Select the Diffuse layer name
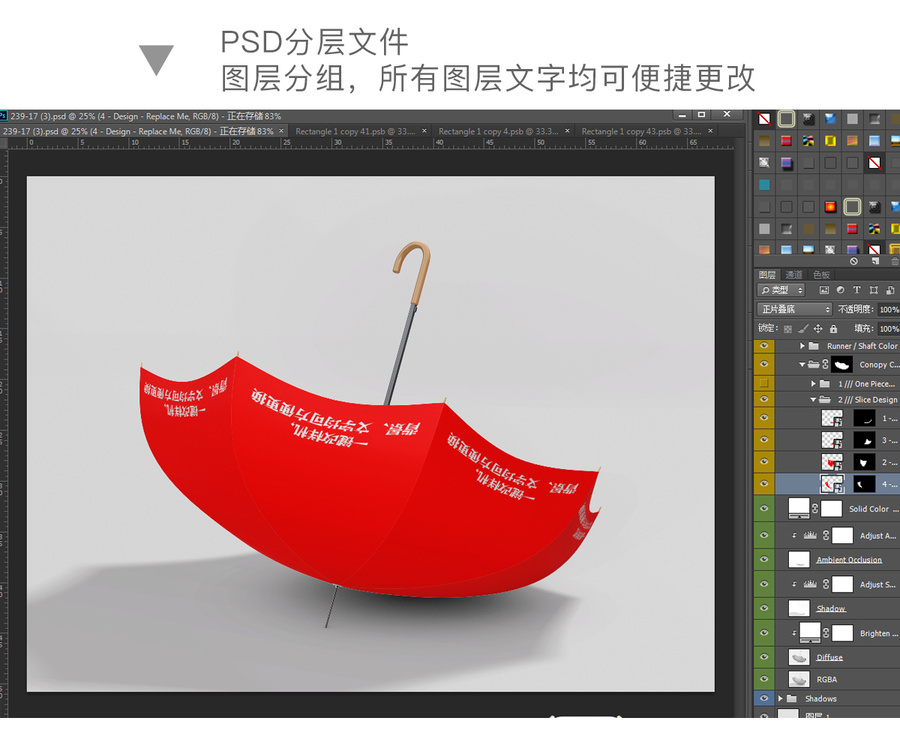Viewport: 900px width, 748px height. click(829, 657)
